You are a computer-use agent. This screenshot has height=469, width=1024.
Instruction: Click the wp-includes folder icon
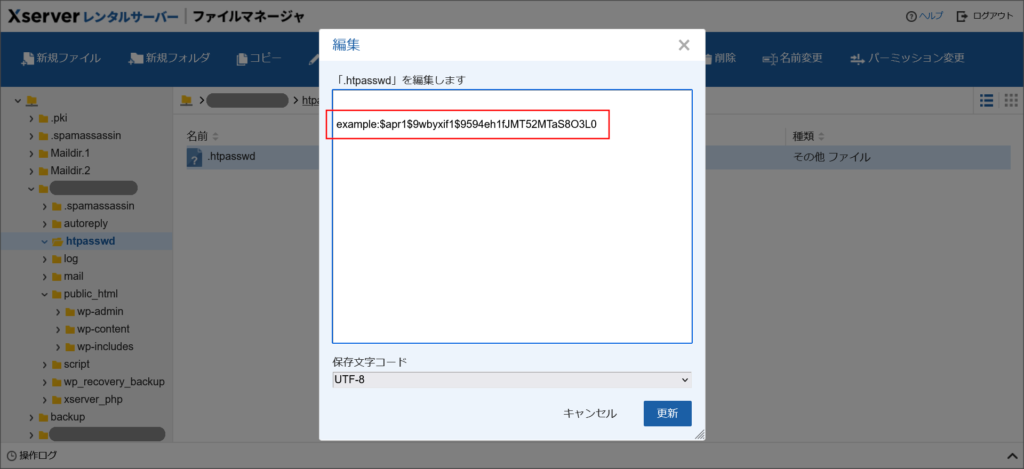tap(70, 347)
